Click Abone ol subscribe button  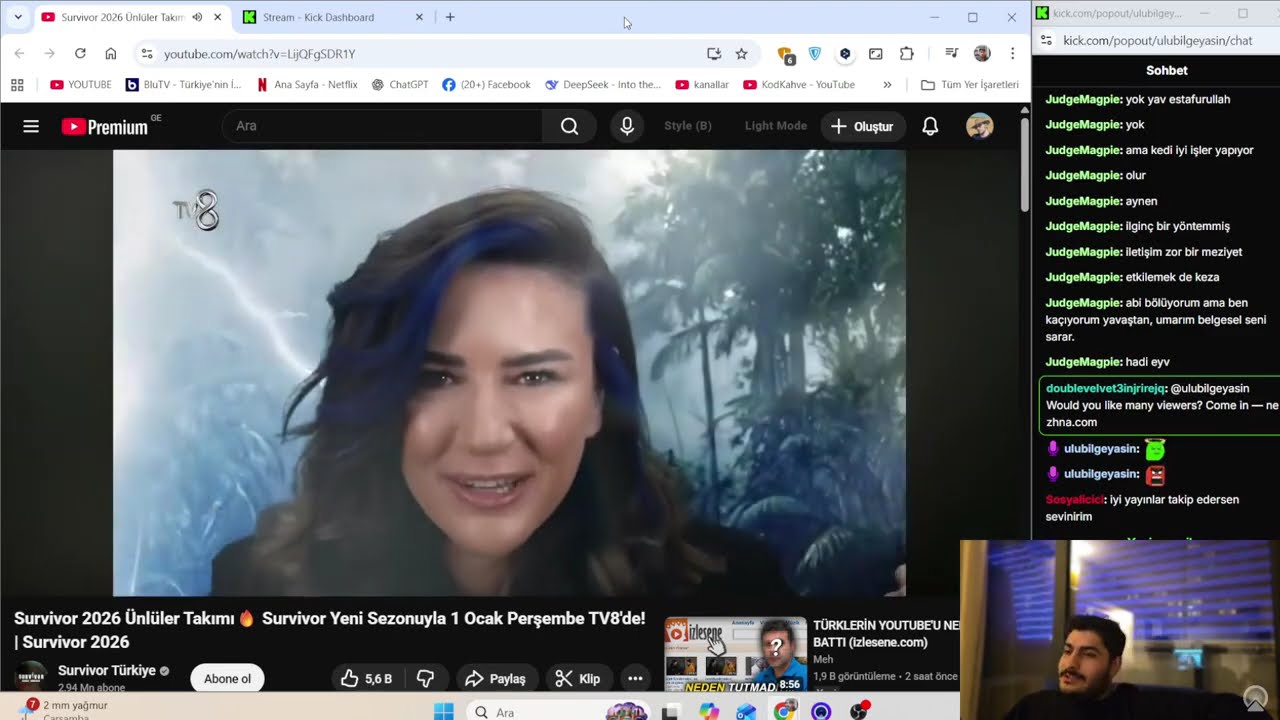(x=227, y=678)
